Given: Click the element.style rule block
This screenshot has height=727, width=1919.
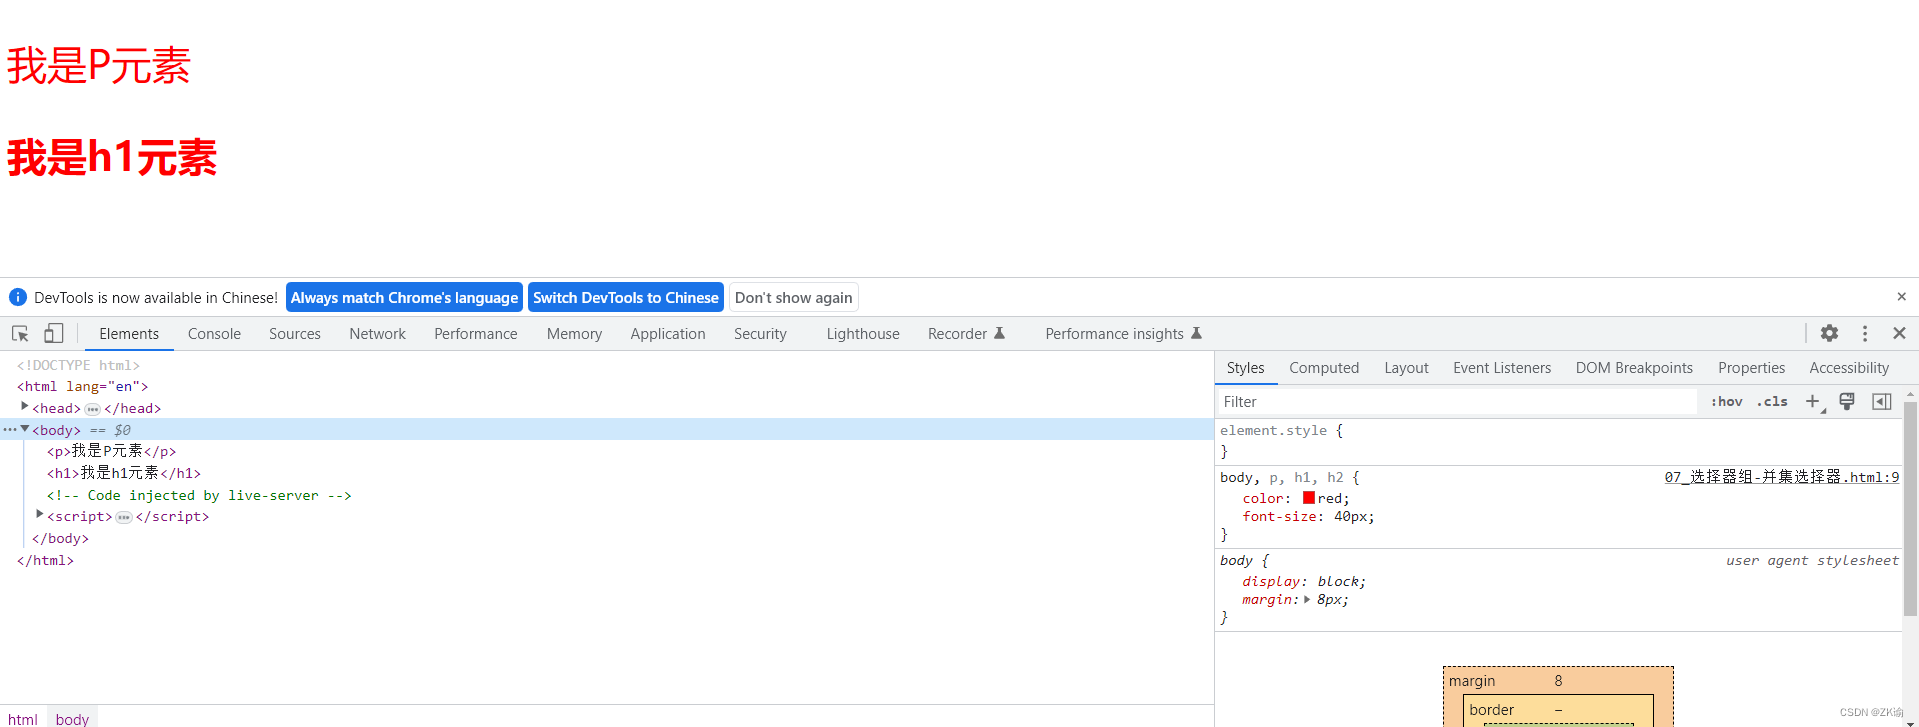Looking at the screenshot, I should point(1559,441).
